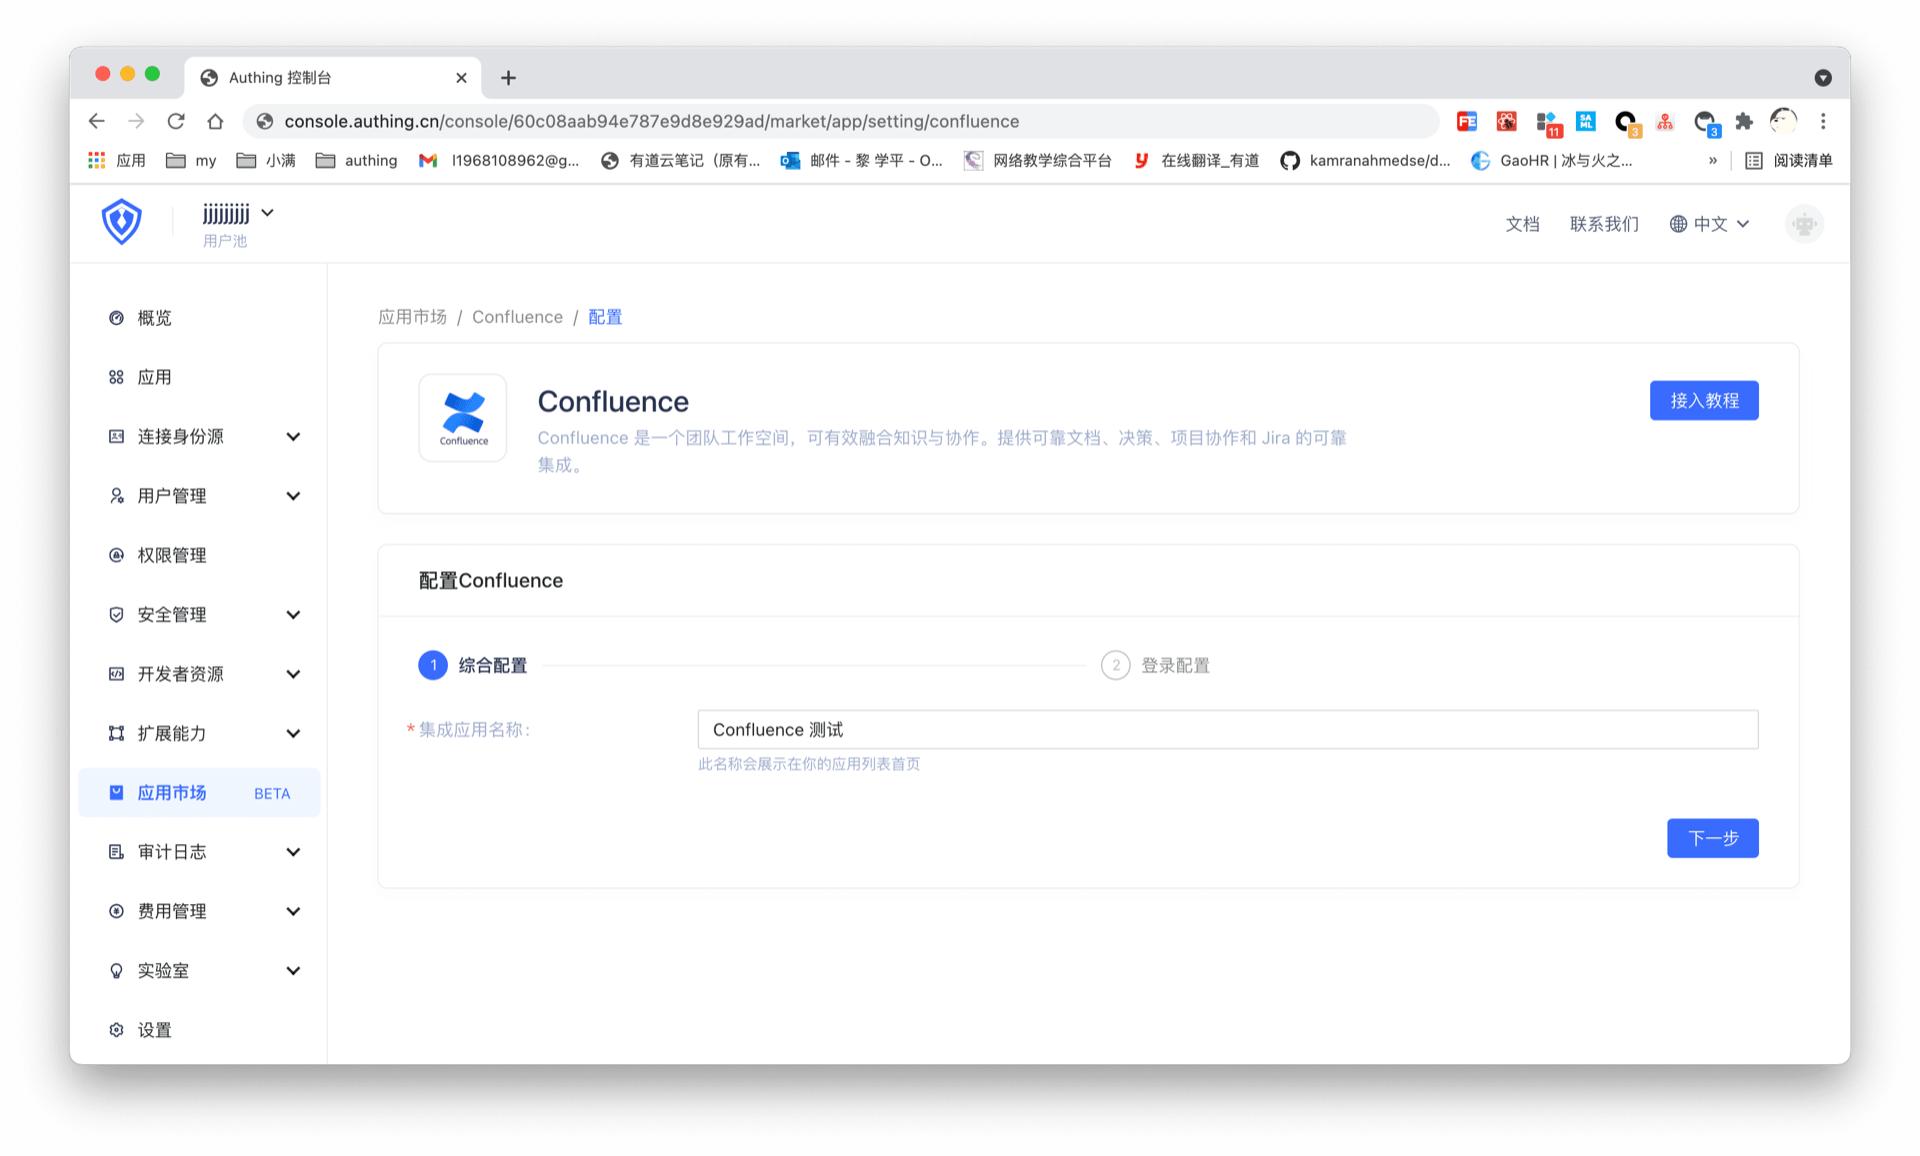This screenshot has width=1920, height=1156.
Task: Expand the 审计日志 chevron
Action: 293,852
